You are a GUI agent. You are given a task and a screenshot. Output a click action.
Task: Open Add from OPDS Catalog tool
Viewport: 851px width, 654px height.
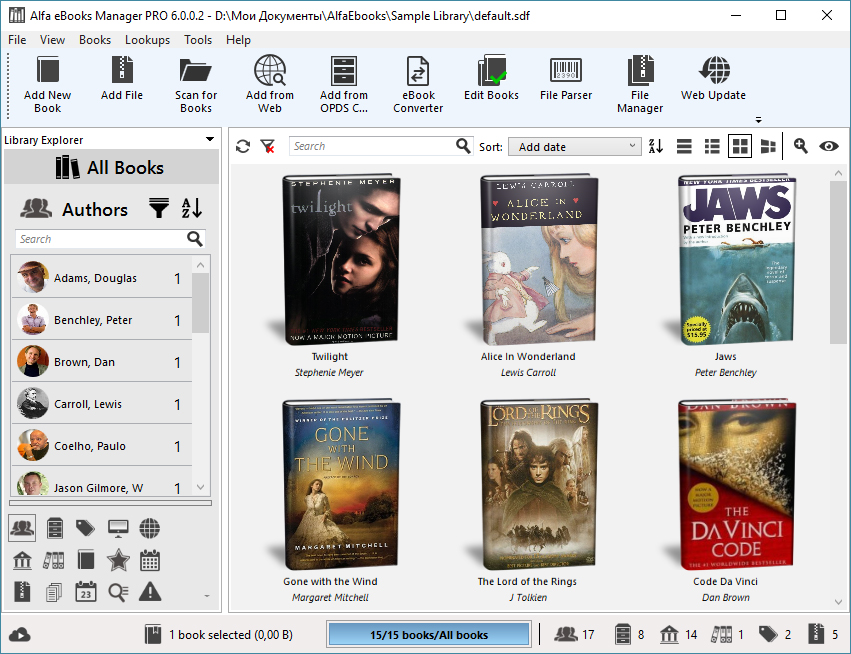344,84
